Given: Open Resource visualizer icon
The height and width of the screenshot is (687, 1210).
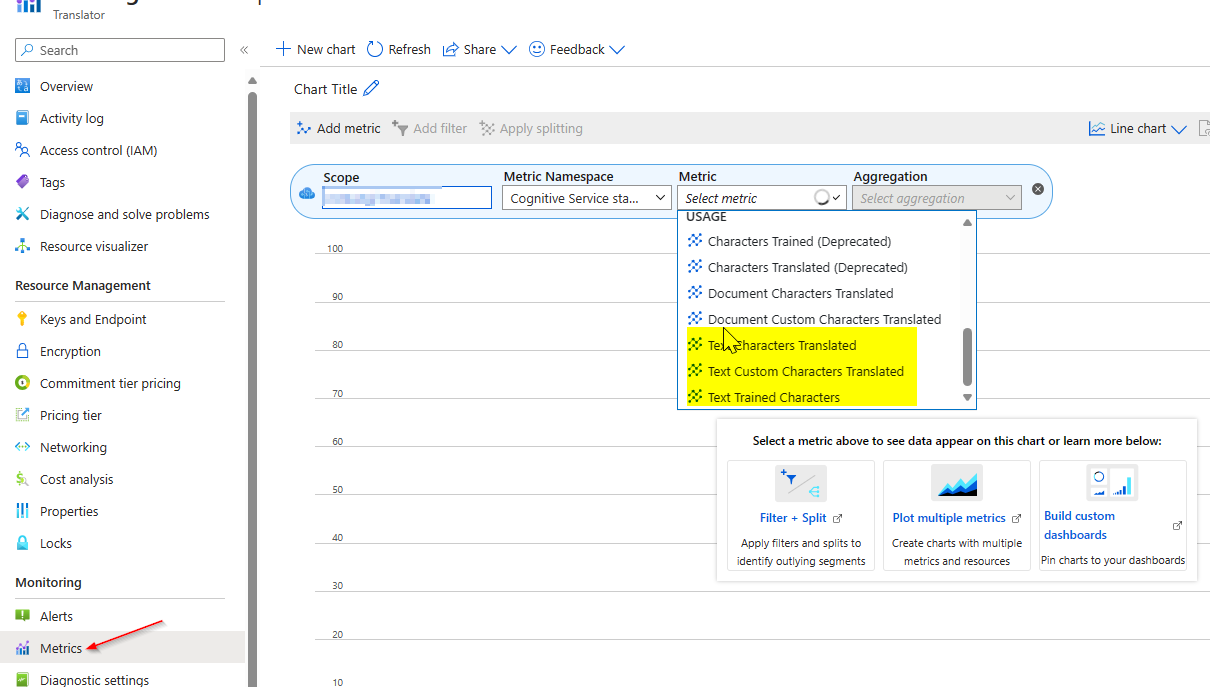Looking at the screenshot, I should 23,246.
